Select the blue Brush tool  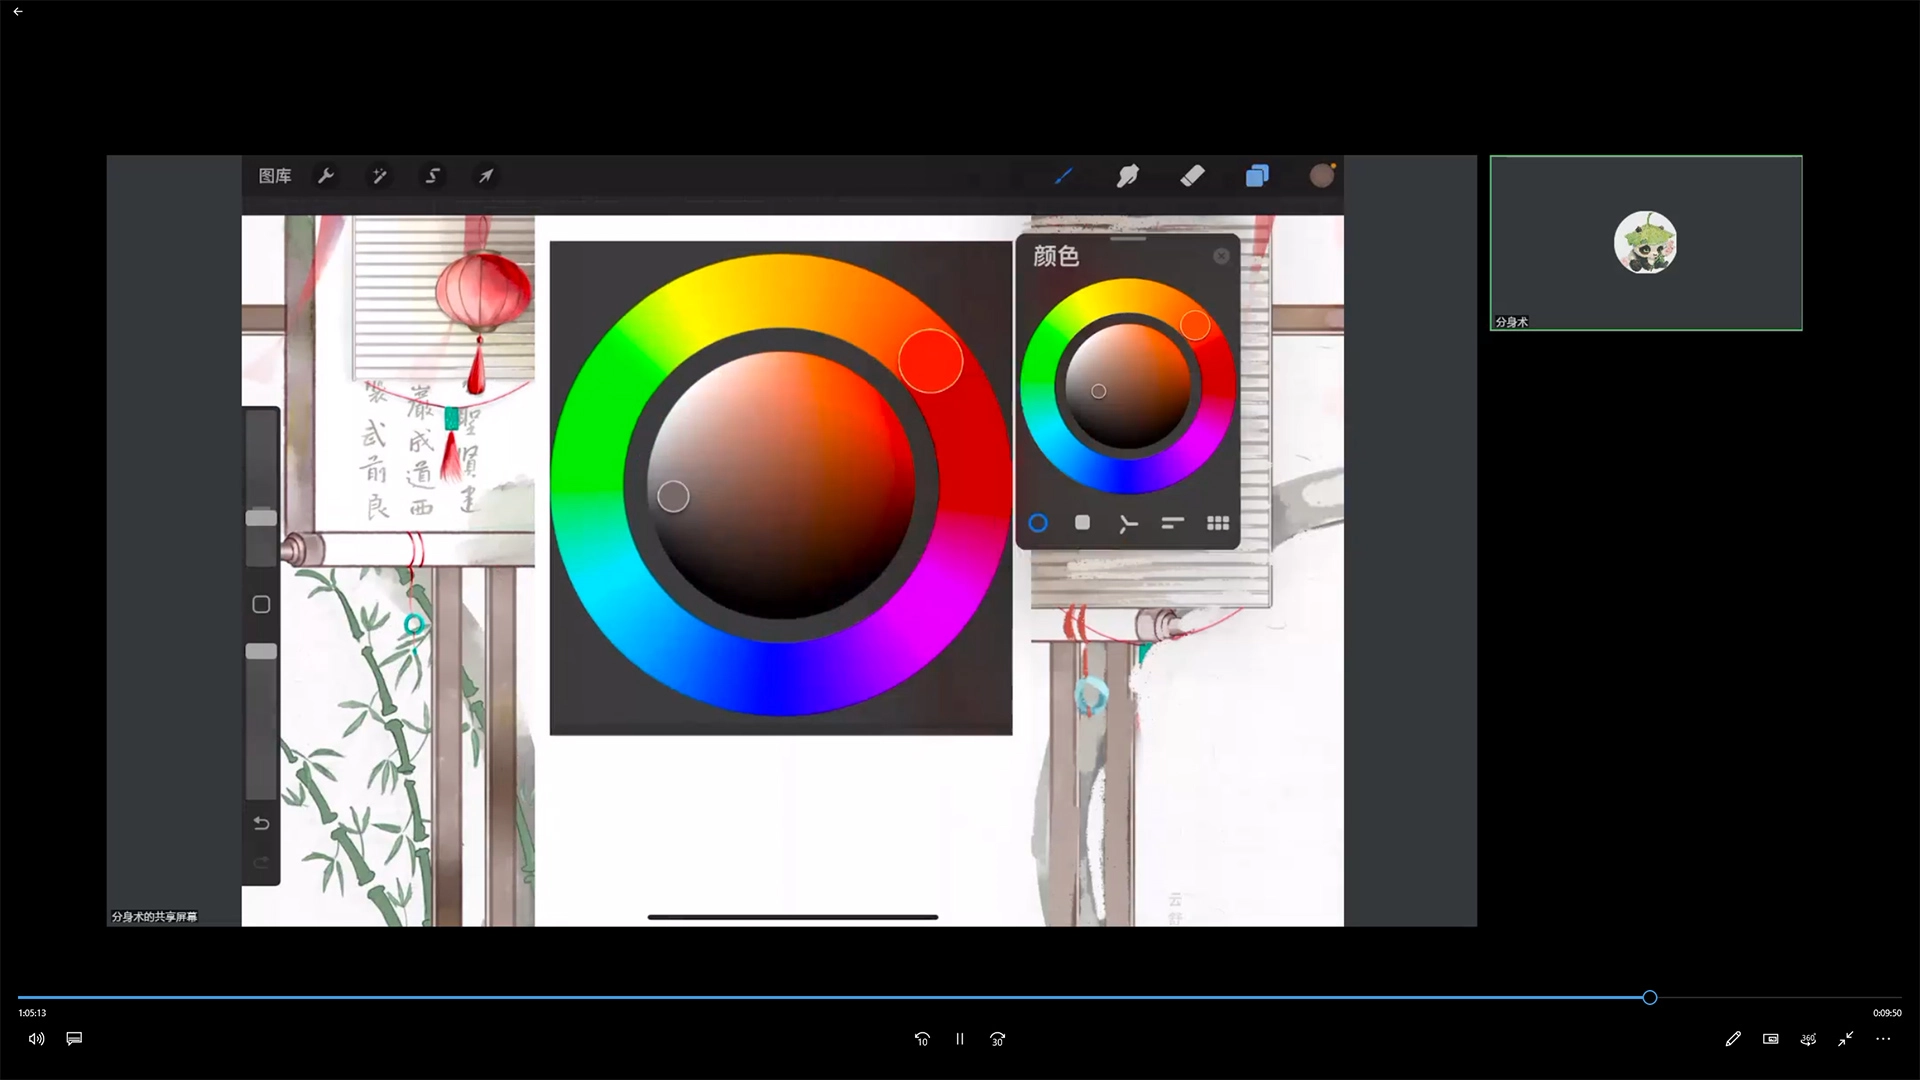pyautogui.click(x=1063, y=176)
